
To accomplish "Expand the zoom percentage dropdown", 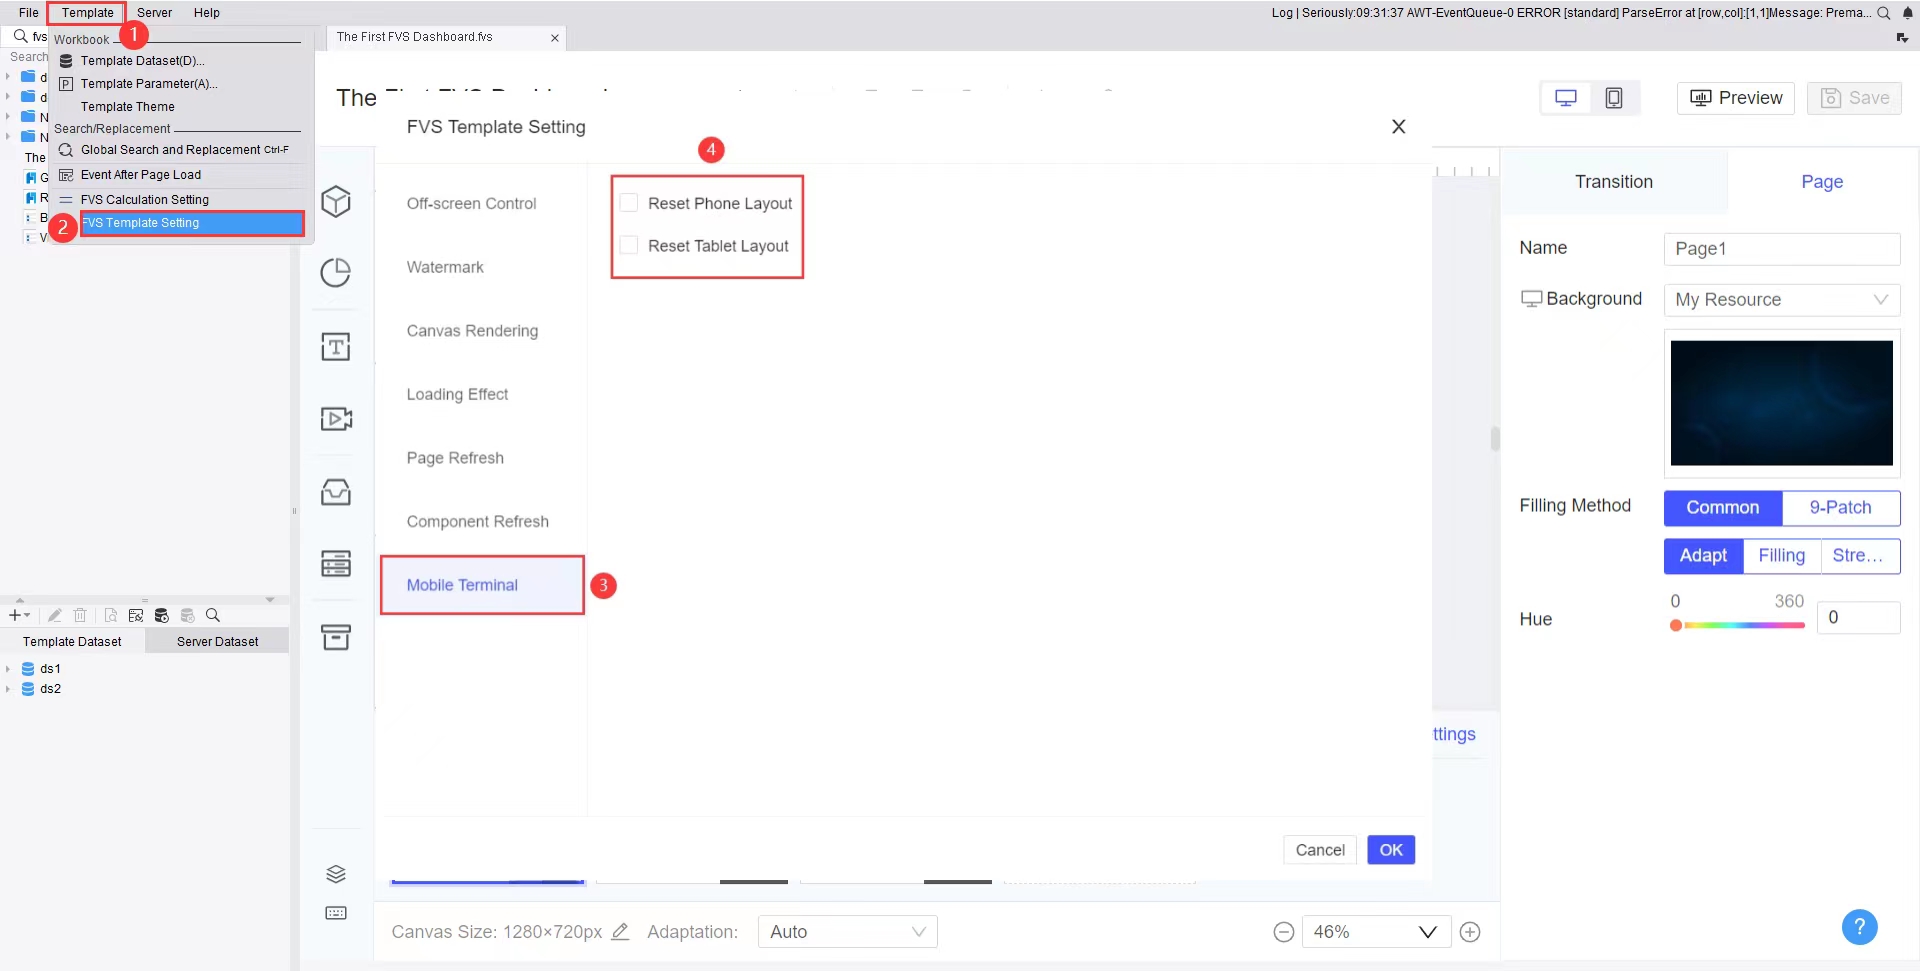I will pos(1427,932).
